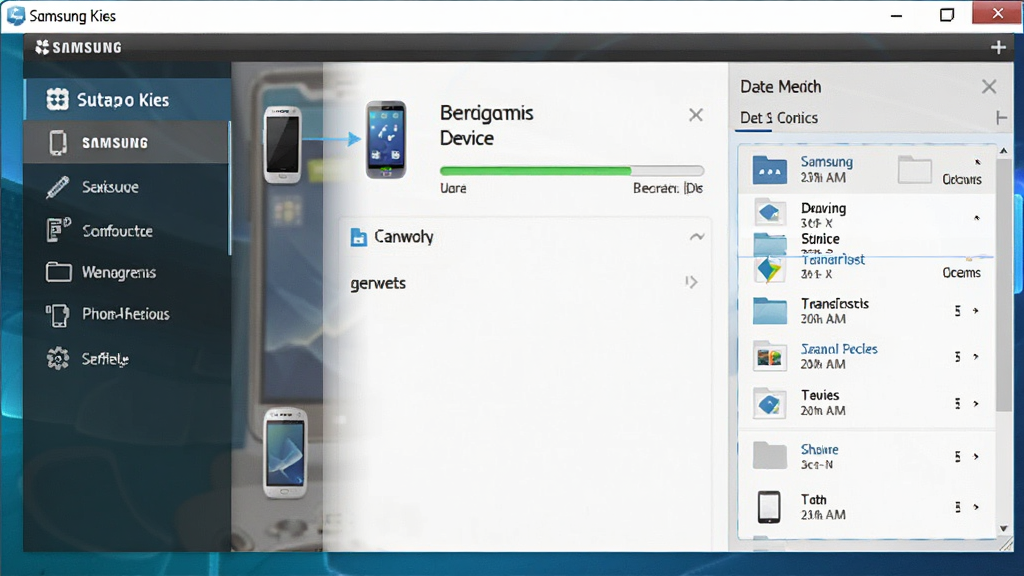Screen dimensions: 1024x576
Task: Collapse the Canwoly section chevron
Action: click(697, 236)
